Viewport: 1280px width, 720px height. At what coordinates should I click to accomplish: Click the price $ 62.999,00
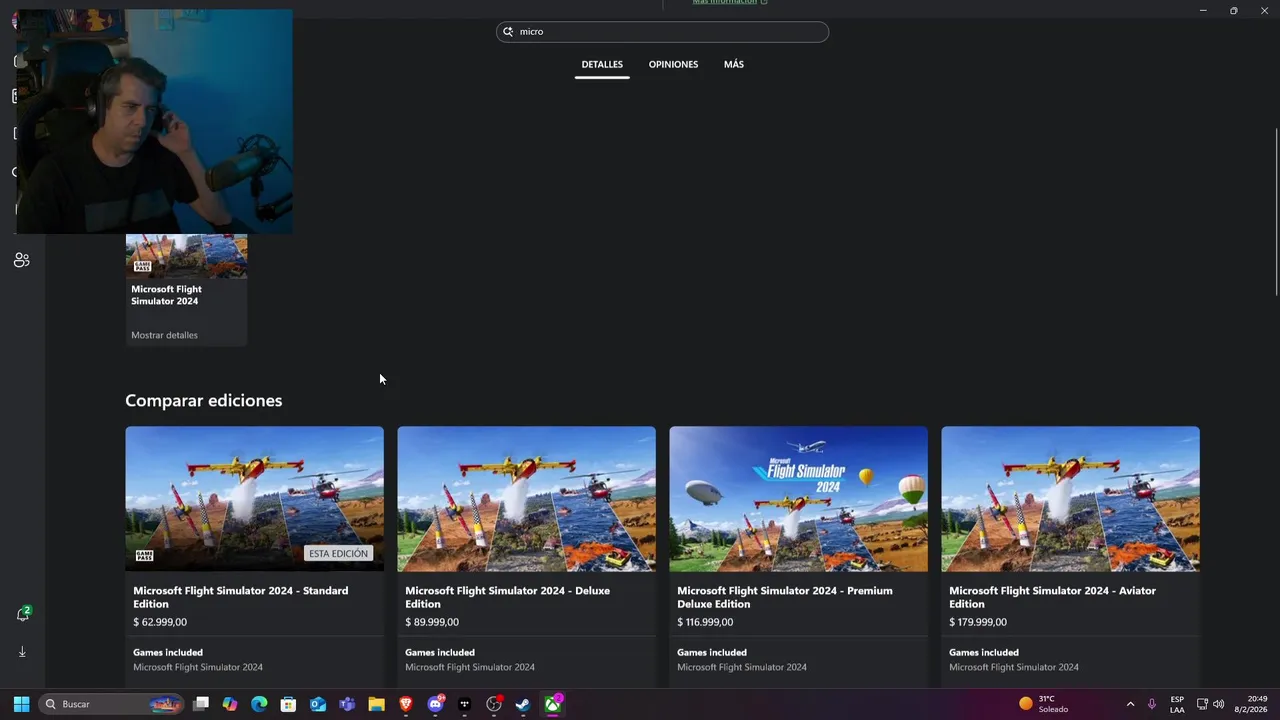pyautogui.click(x=160, y=622)
